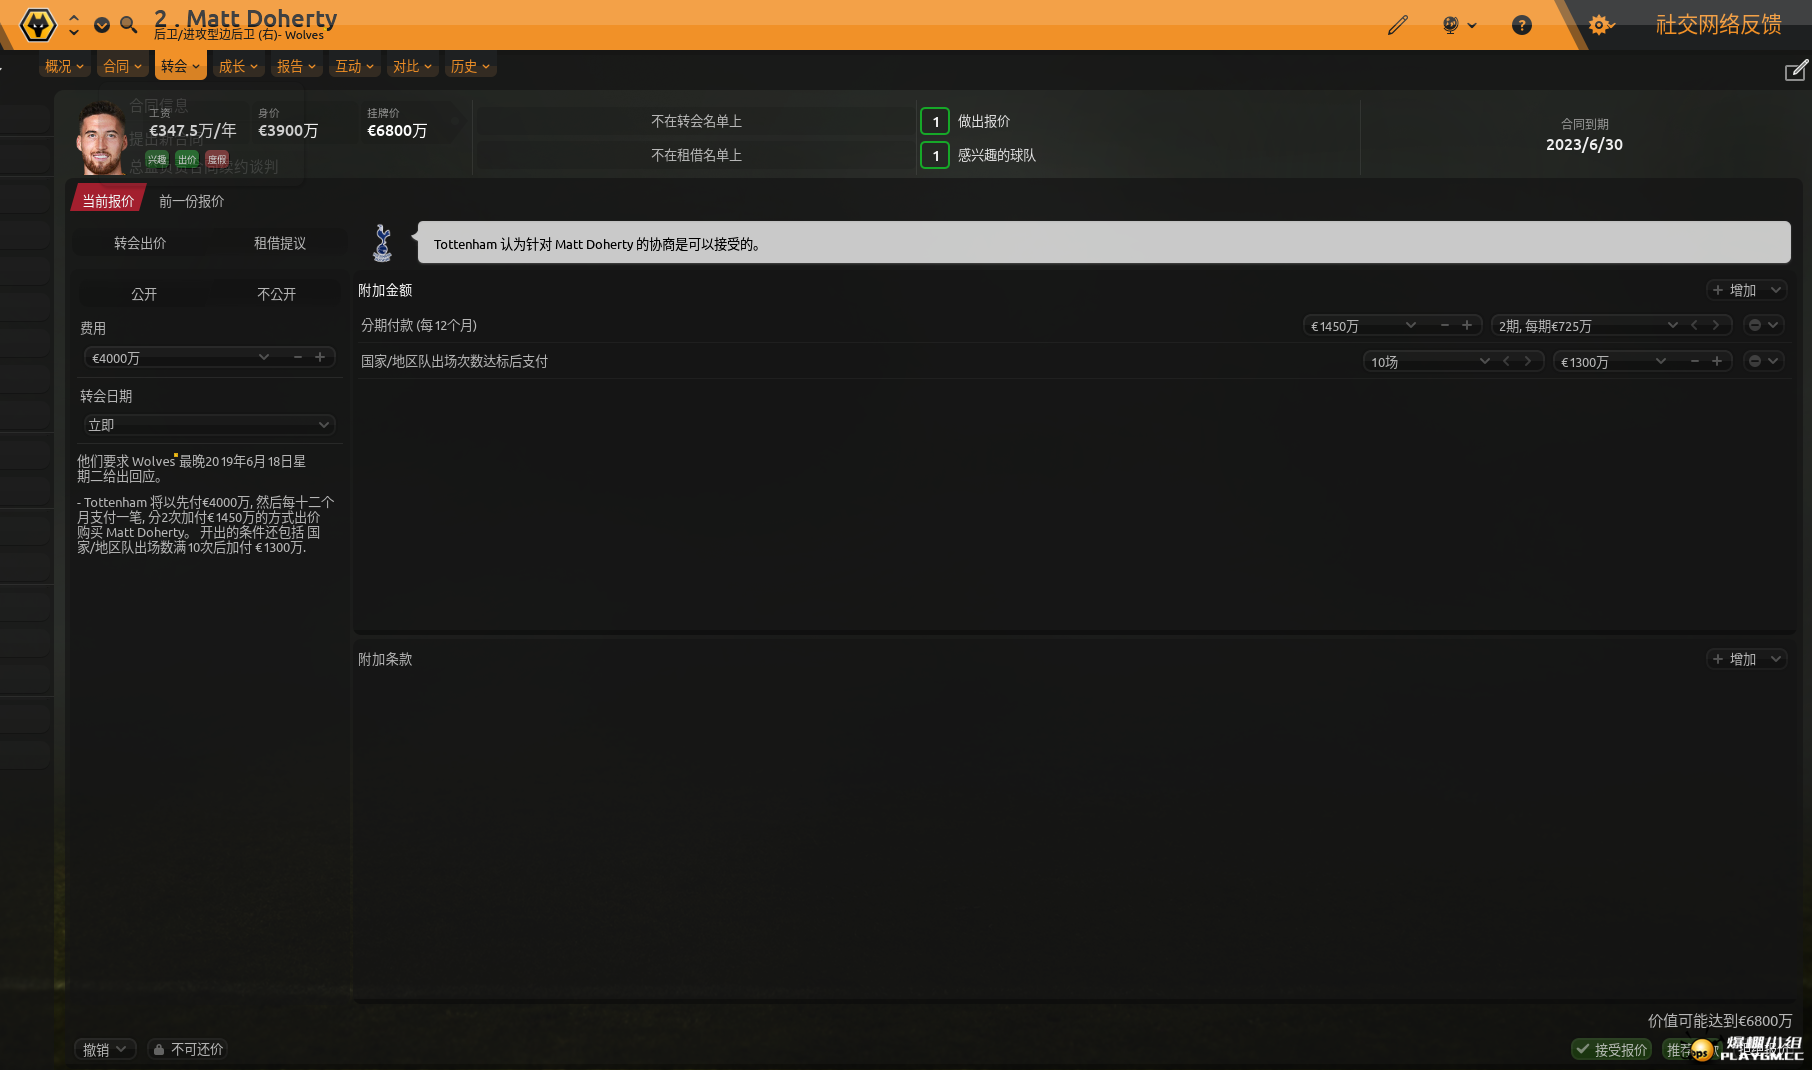This screenshot has height=1070, width=1812.
Task: Switch to the 当前报价 tab
Action: 108,201
